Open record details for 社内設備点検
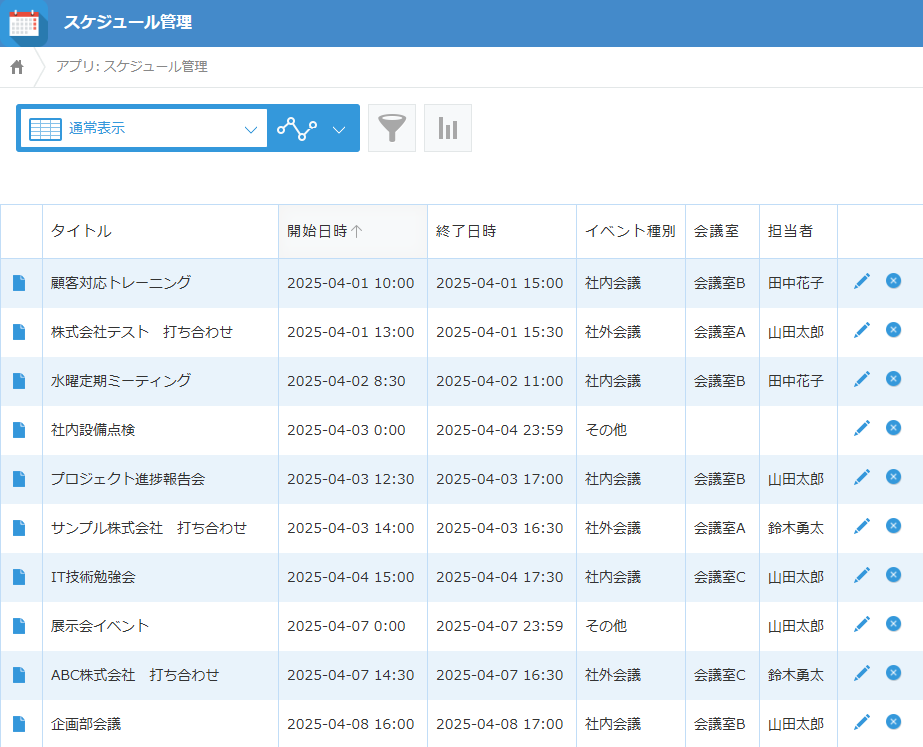Image resolution: width=923 pixels, height=747 pixels. (x=19, y=430)
